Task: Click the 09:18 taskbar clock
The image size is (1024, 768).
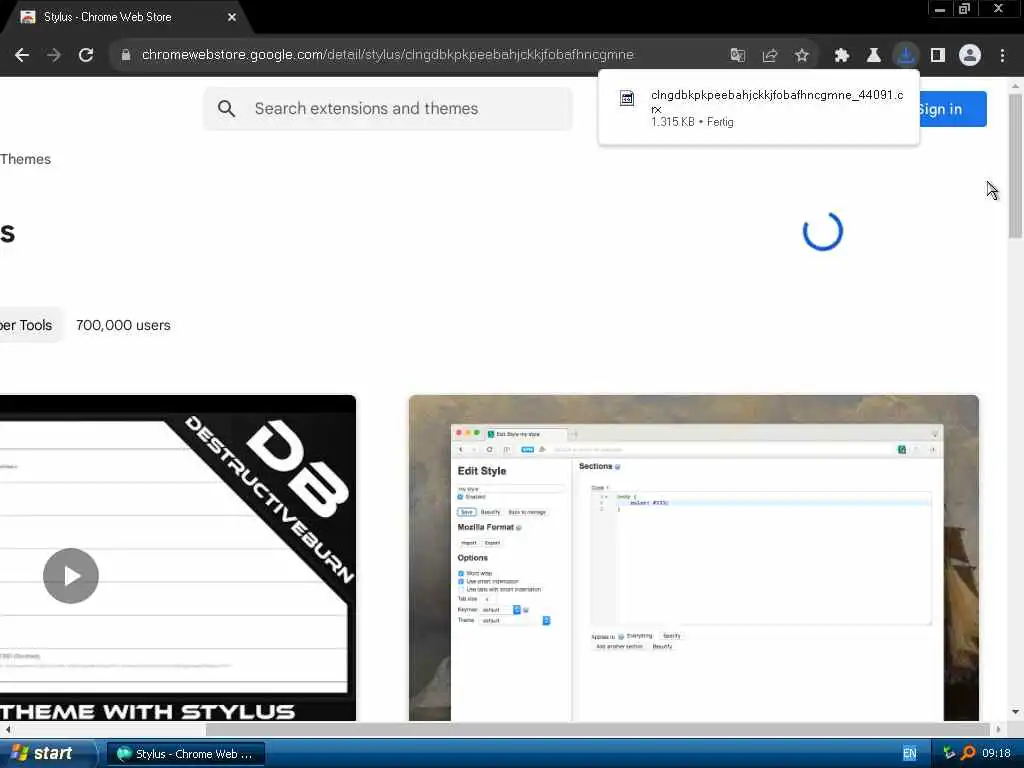Action: pyautogui.click(x=996, y=754)
